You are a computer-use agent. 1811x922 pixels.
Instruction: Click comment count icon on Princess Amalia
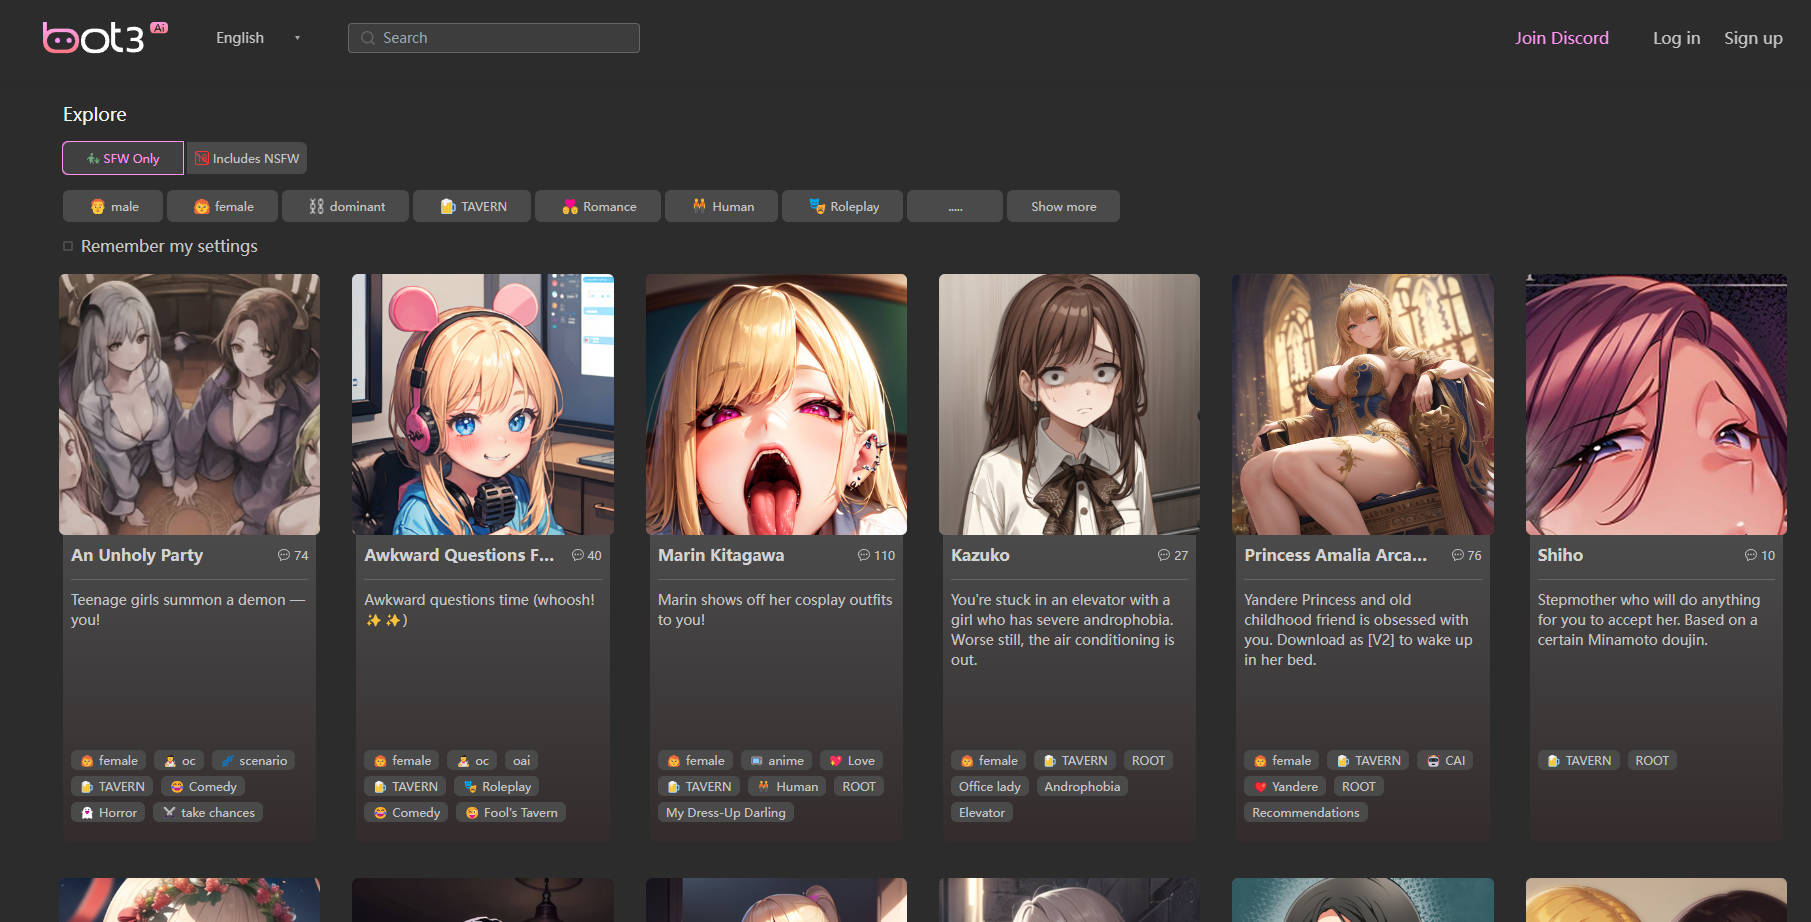(x=1458, y=555)
